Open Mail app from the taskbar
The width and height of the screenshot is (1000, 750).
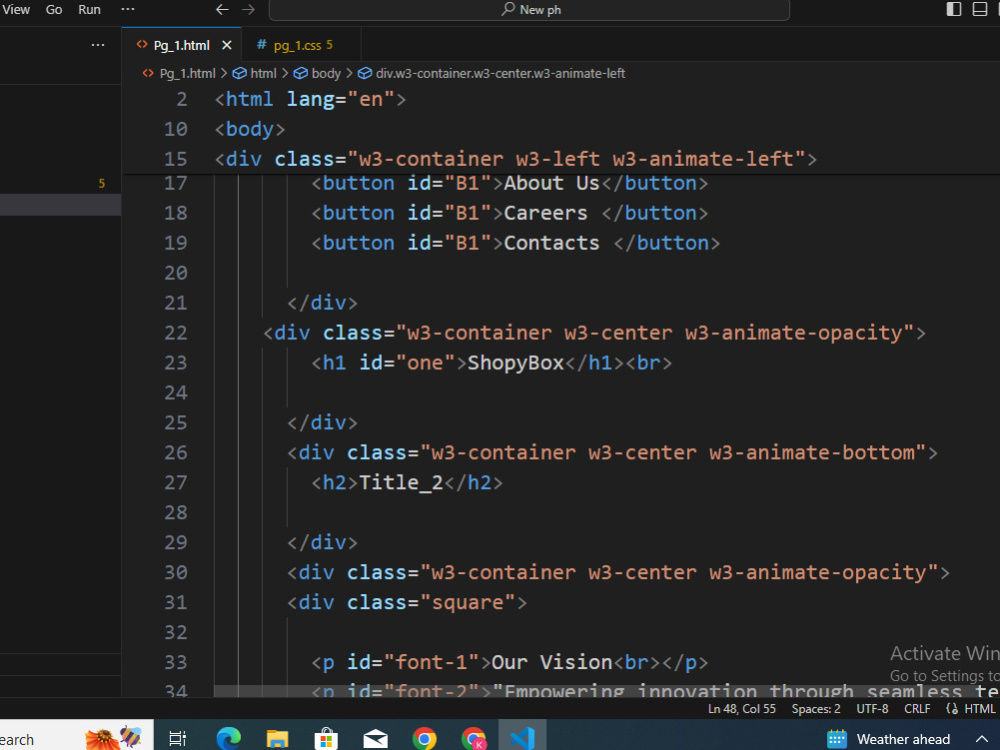click(375, 739)
